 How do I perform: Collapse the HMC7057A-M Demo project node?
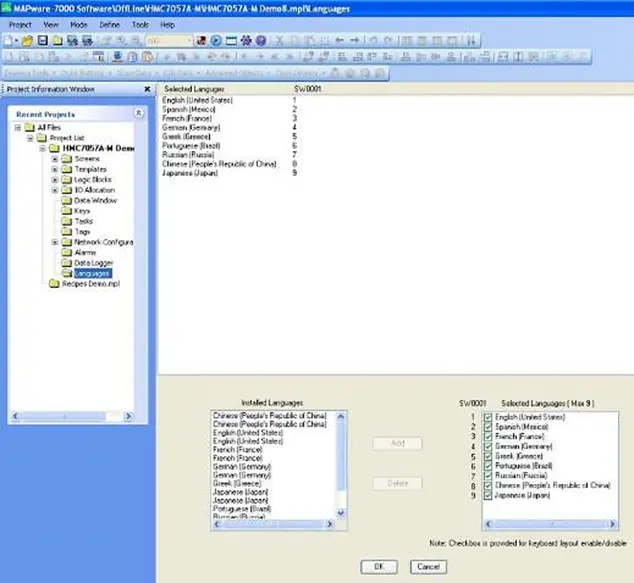tap(42, 149)
